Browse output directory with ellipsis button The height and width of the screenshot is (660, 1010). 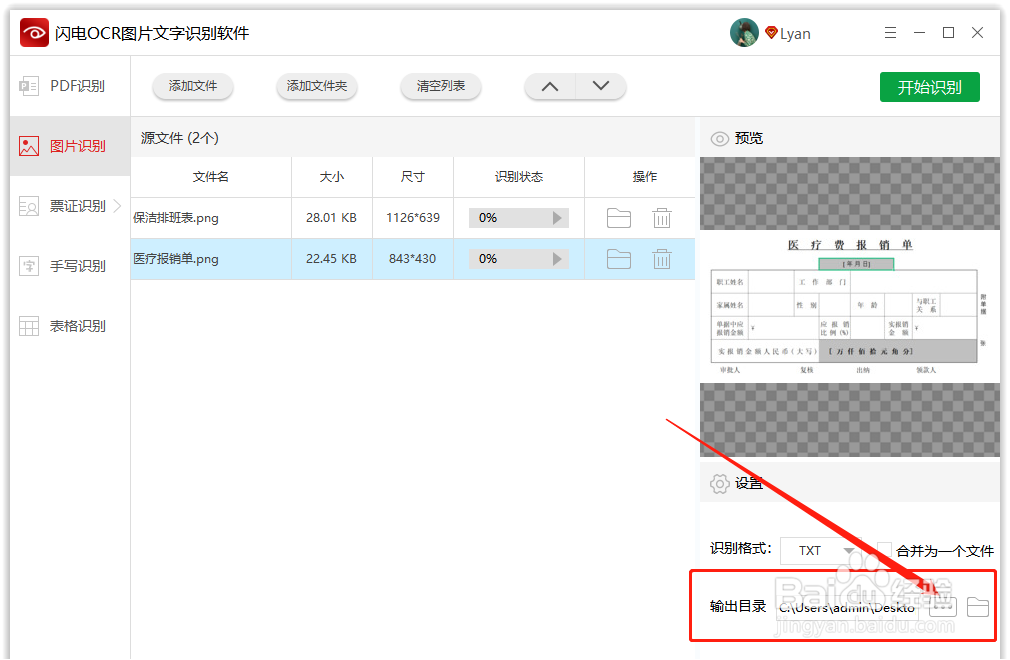(x=942, y=607)
